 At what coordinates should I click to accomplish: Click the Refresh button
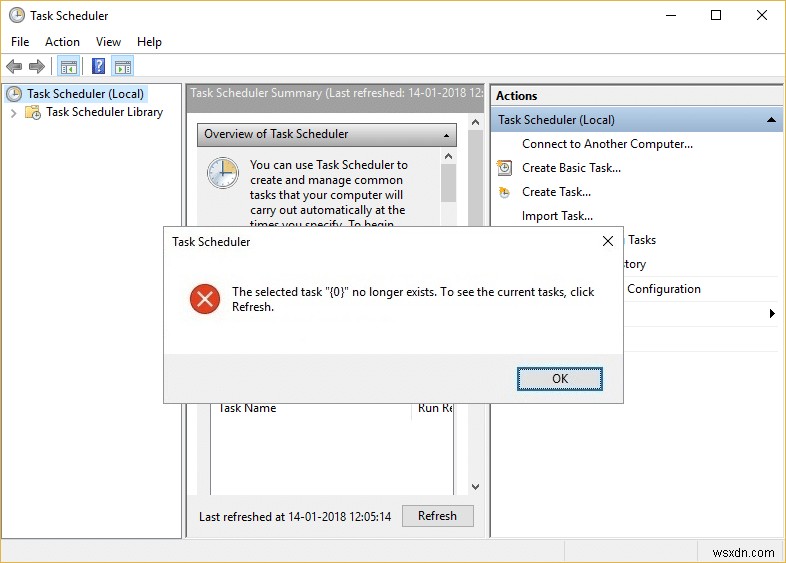click(438, 516)
